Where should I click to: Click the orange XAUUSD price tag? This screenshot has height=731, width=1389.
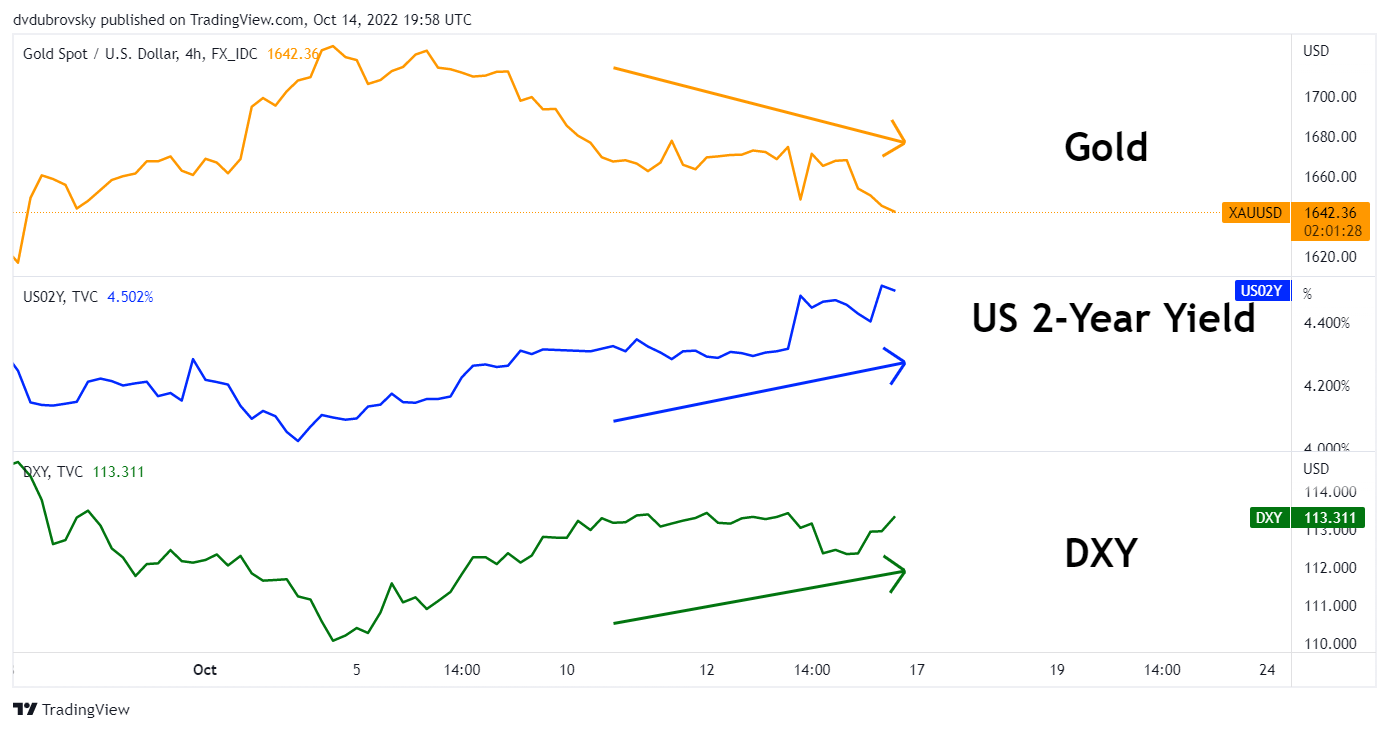tap(1253, 212)
